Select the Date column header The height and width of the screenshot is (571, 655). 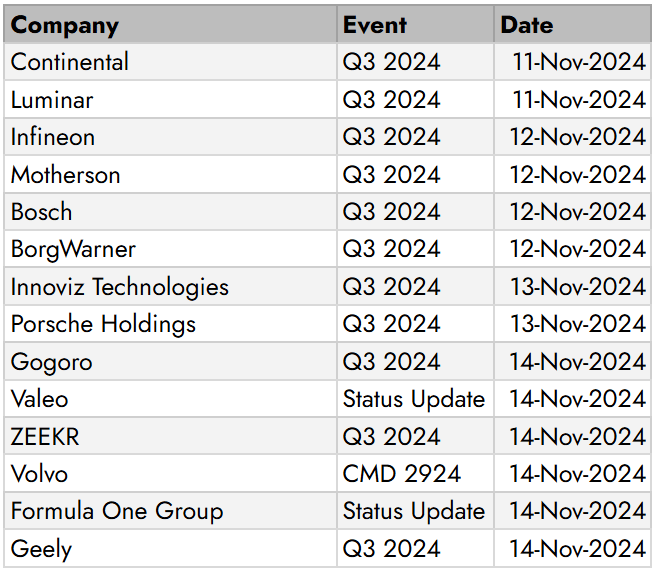(x=572, y=24)
